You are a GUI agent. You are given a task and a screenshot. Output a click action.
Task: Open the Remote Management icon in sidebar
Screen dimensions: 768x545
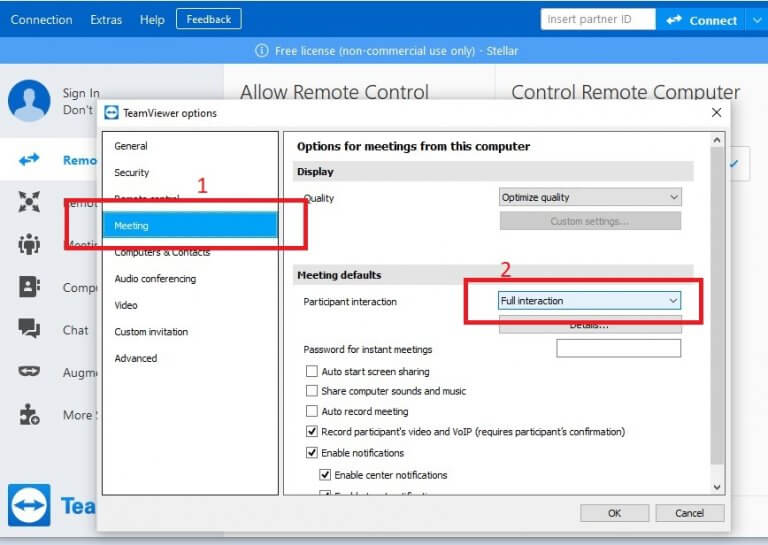click(29, 202)
